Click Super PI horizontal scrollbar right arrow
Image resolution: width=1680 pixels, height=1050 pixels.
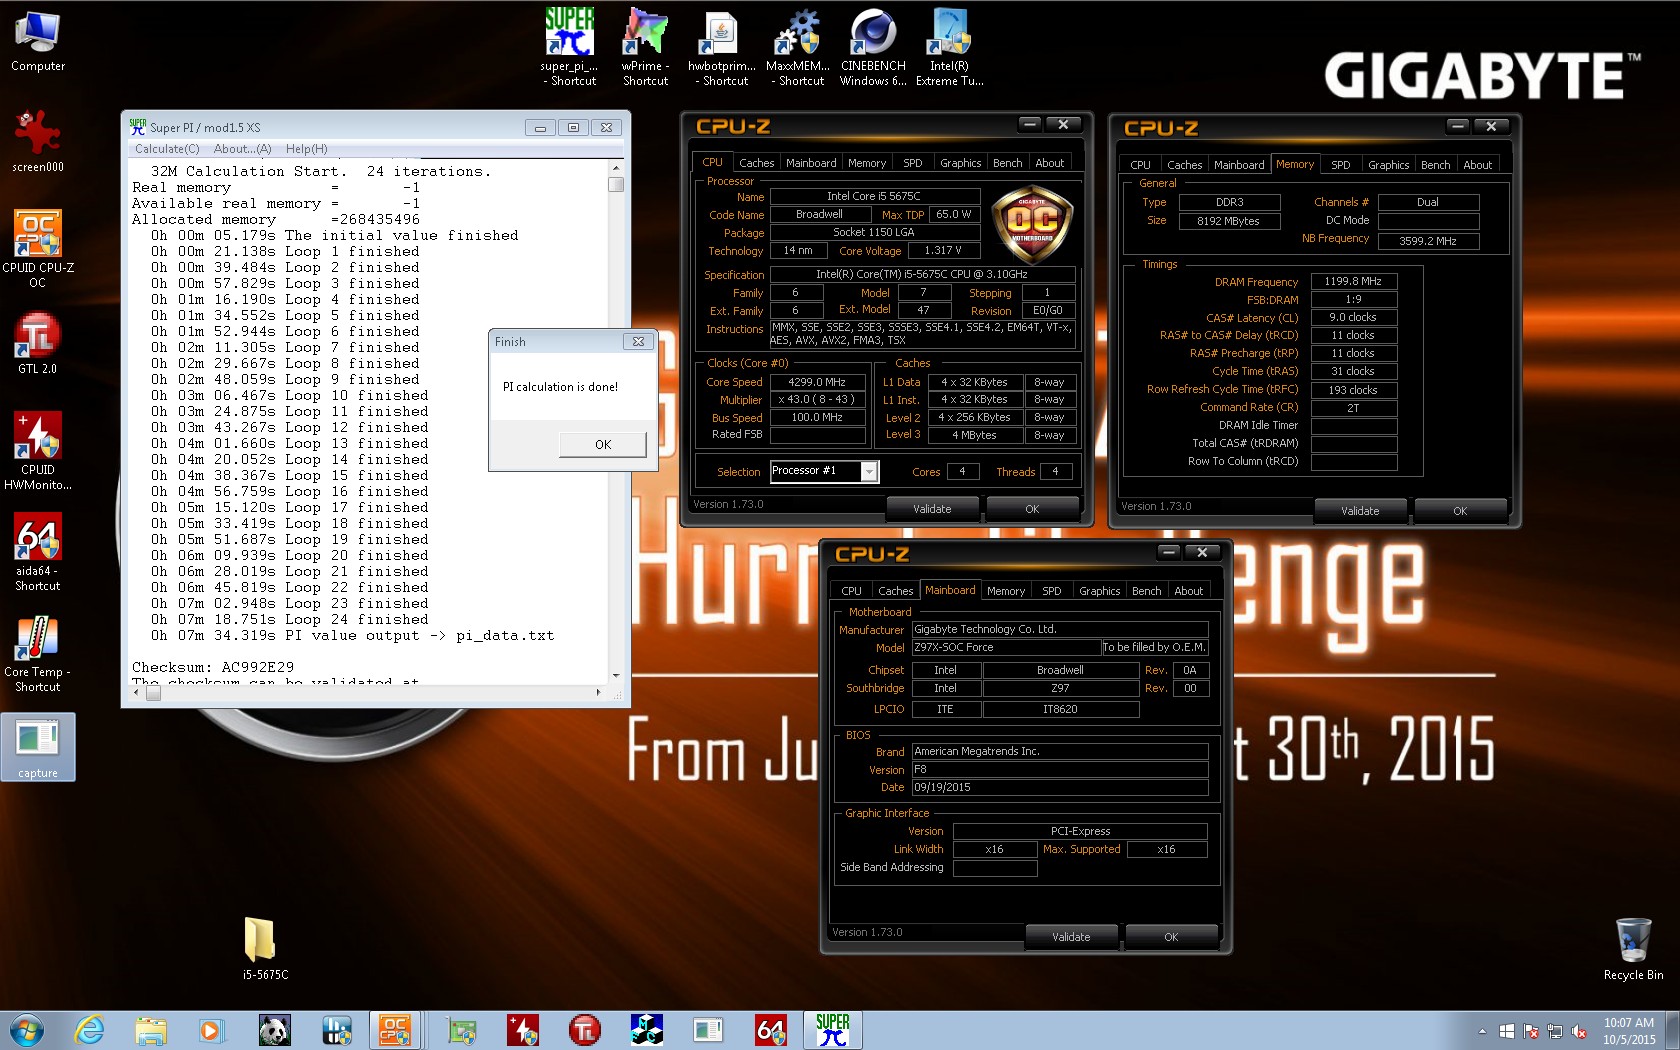(x=599, y=692)
